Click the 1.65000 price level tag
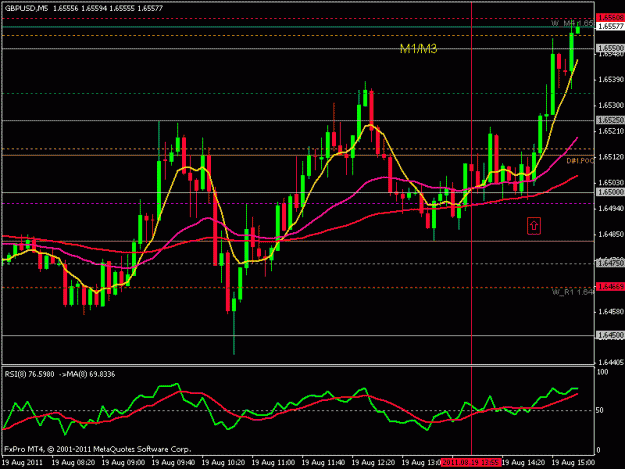Image resolution: width=625 pixels, height=469 pixels. [x=610, y=192]
